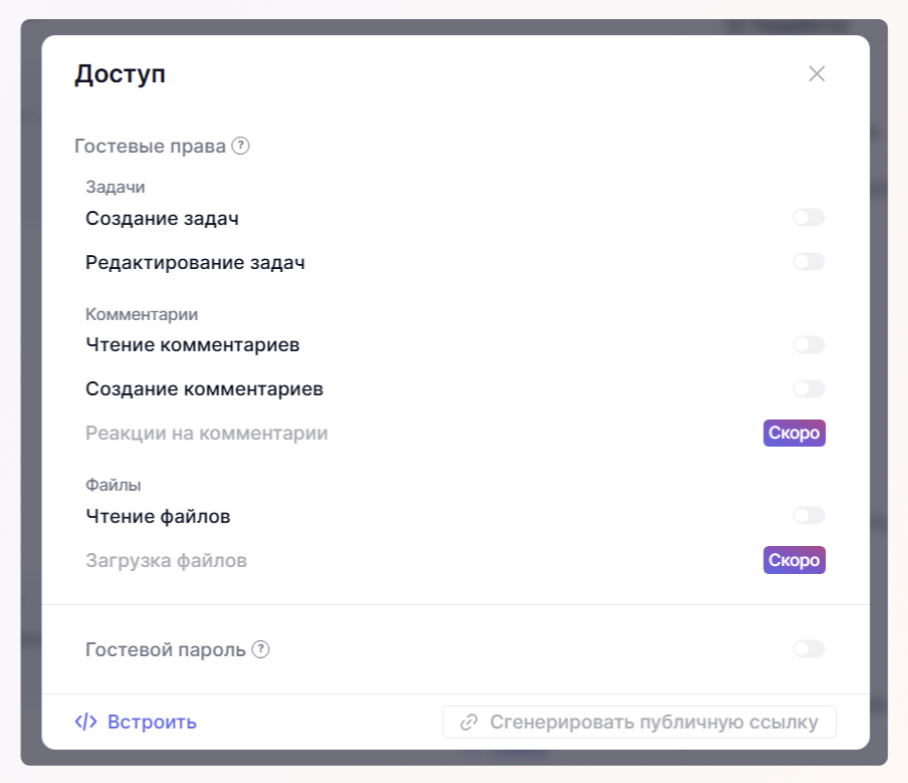
Task: Switch on Чтение файлов permission
Action: click(809, 516)
